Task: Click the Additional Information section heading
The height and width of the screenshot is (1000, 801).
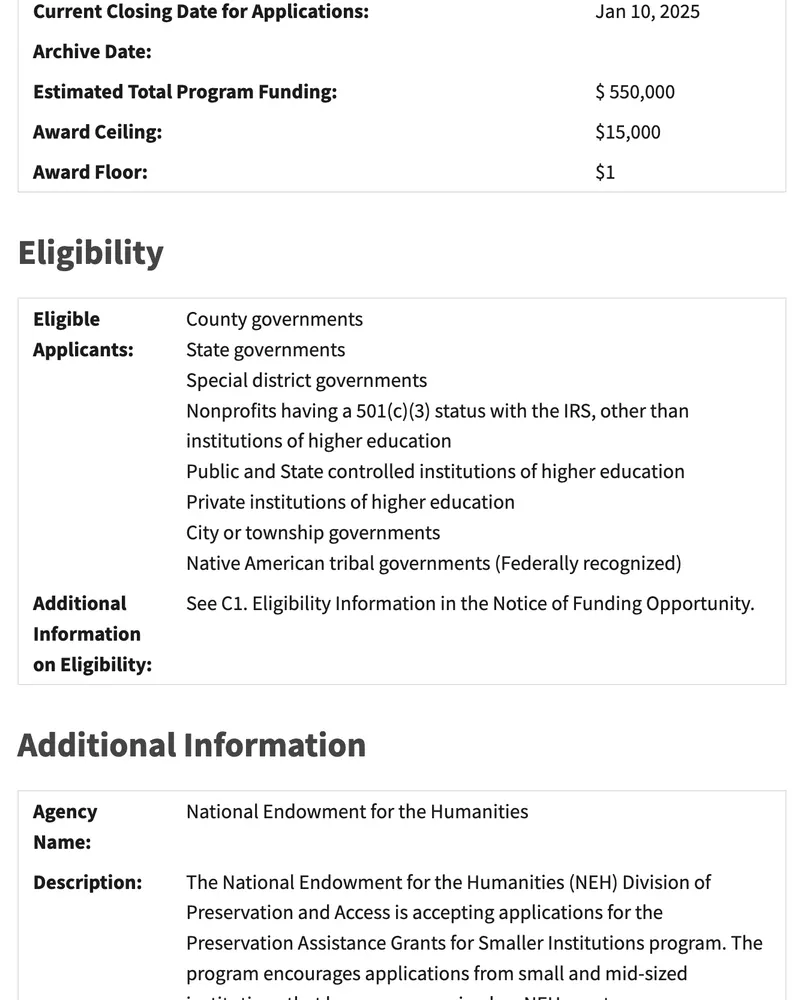Action: pos(191,745)
